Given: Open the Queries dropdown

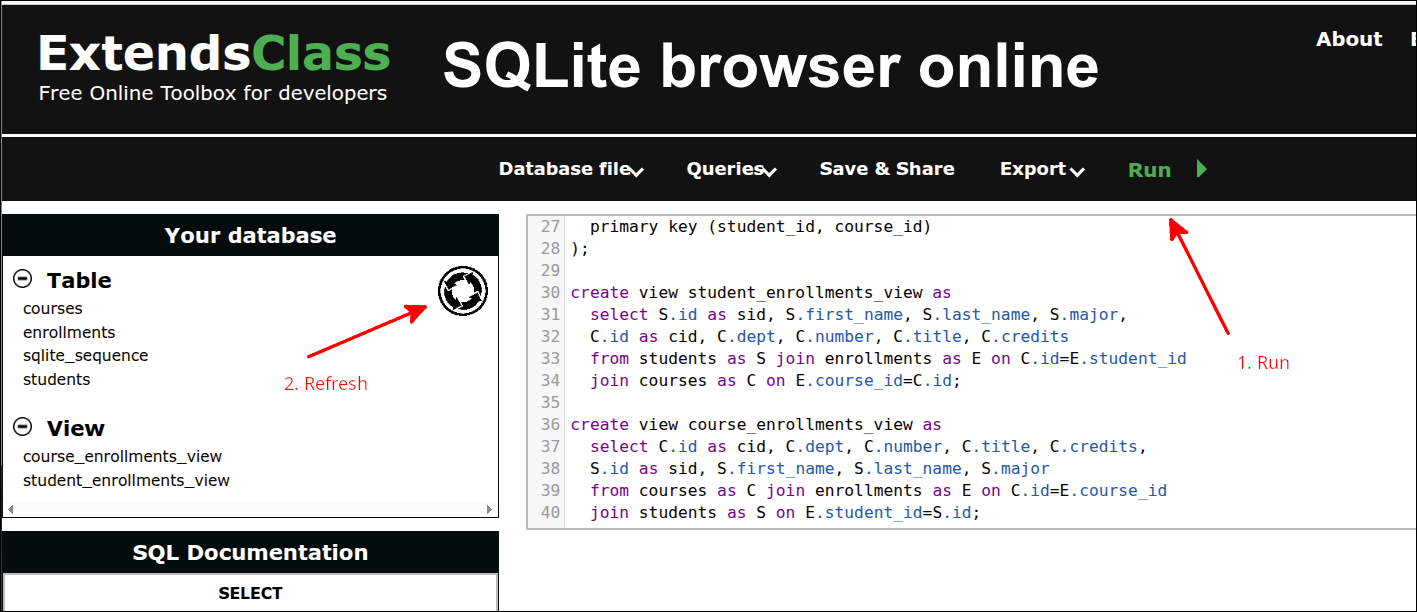Looking at the screenshot, I should point(730,169).
